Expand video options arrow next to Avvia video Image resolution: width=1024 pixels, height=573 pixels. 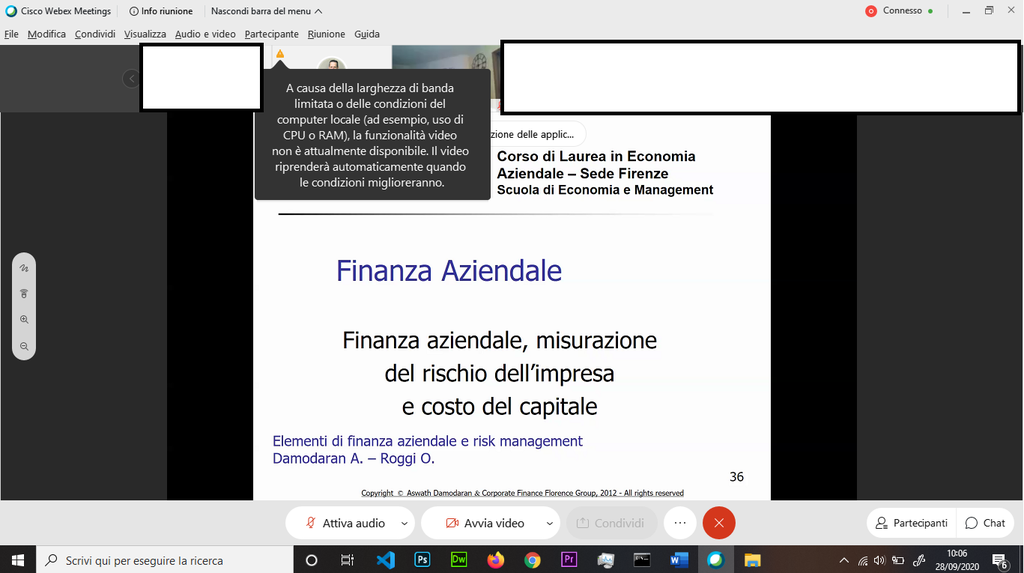(x=549, y=523)
